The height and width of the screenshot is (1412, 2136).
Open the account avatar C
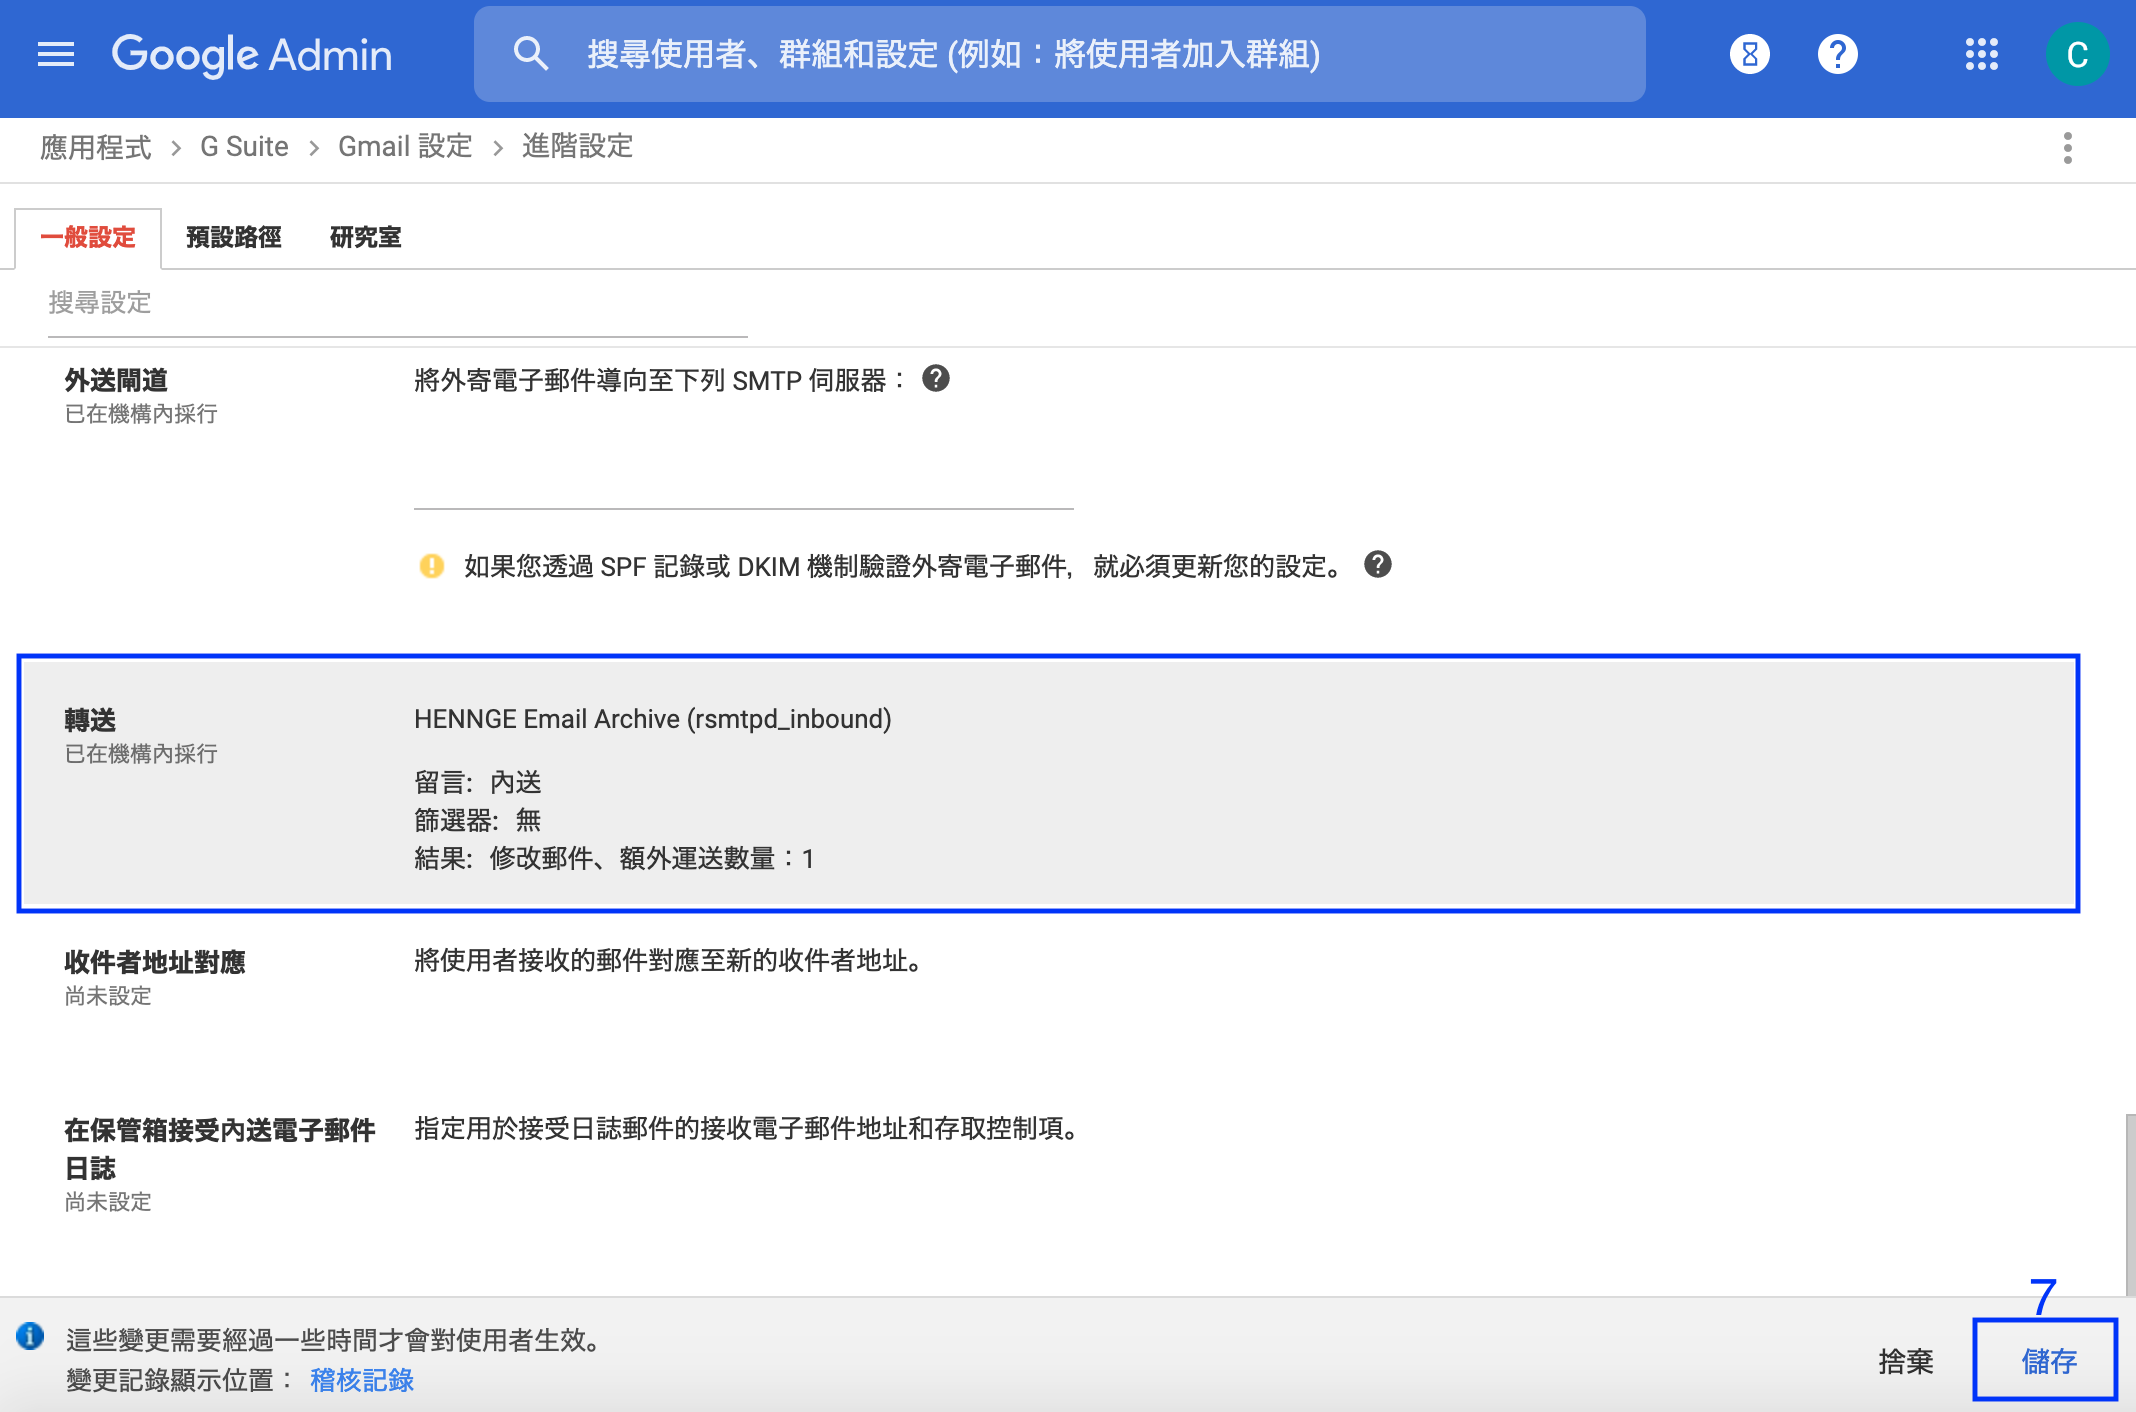point(2077,54)
